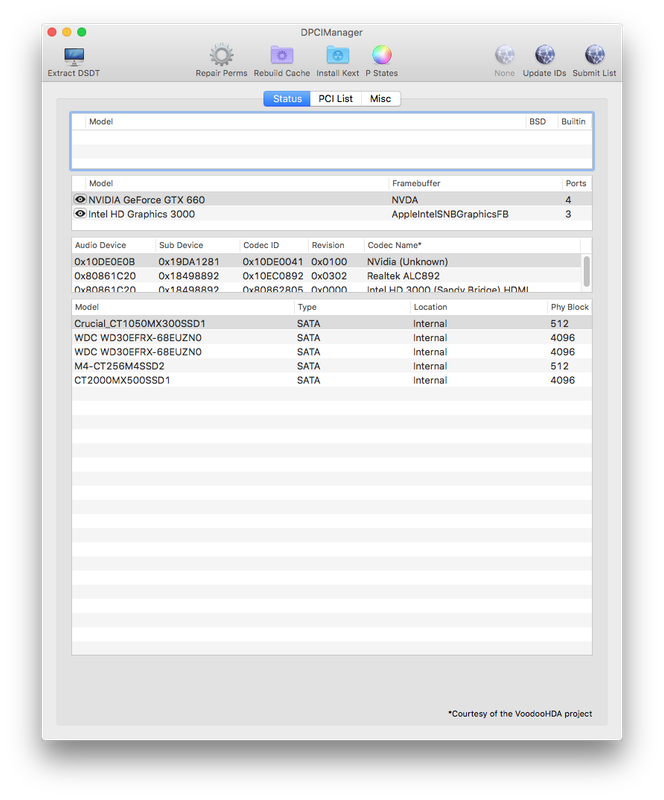Select the Intel HD Graphics 3000 row
Image resolution: width=664 pixels, height=800 pixels.
(332, 214)
